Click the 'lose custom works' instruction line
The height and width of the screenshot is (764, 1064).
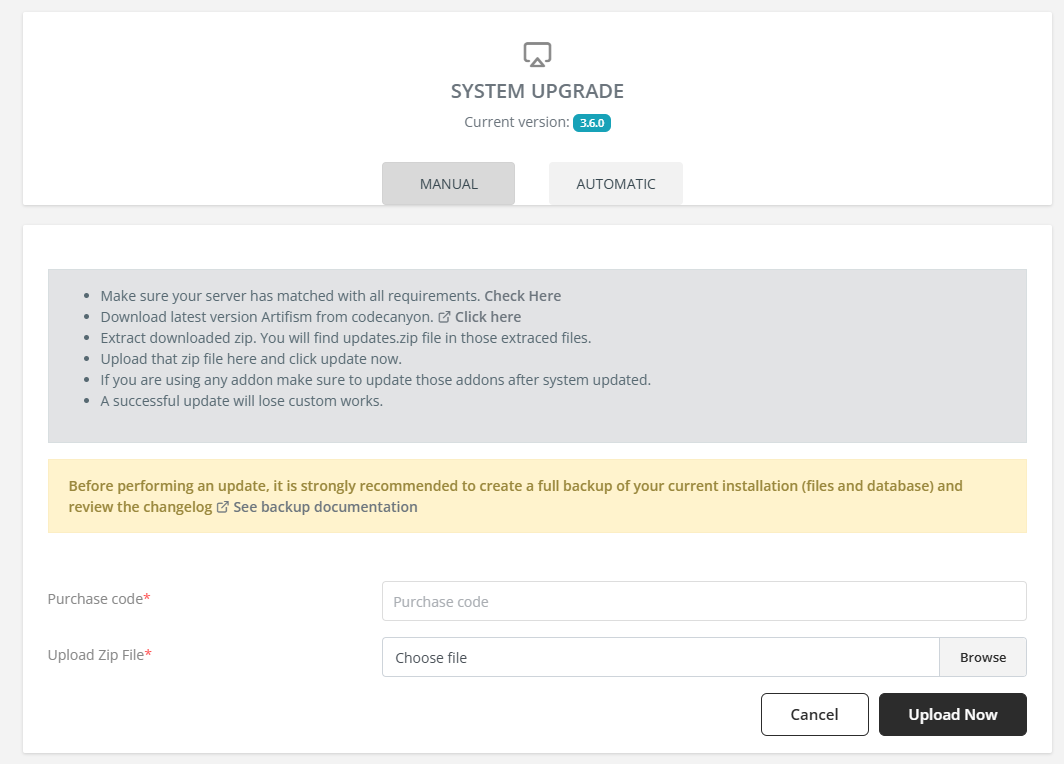coord(241,401)
